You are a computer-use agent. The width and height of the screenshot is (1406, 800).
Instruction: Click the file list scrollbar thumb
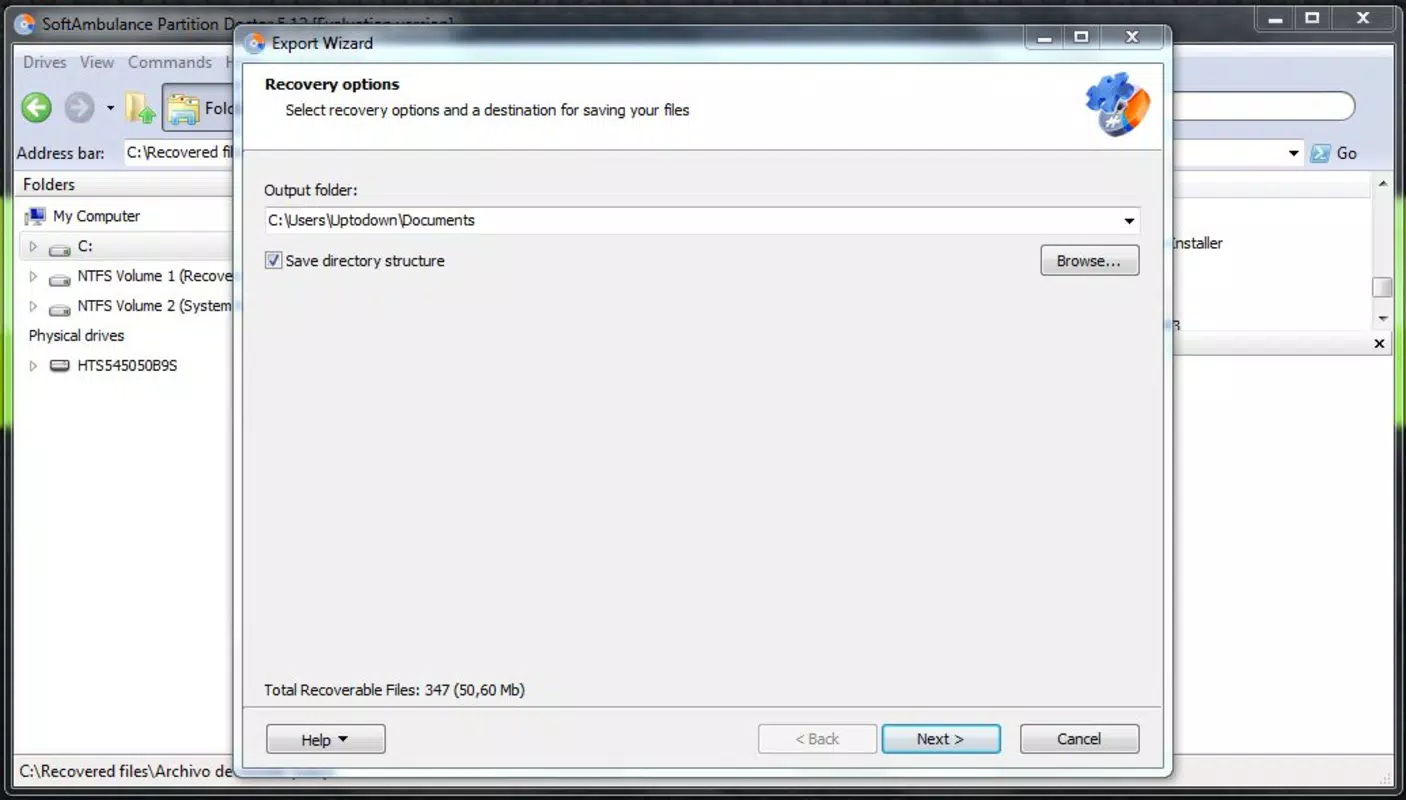coord(1383,287)
